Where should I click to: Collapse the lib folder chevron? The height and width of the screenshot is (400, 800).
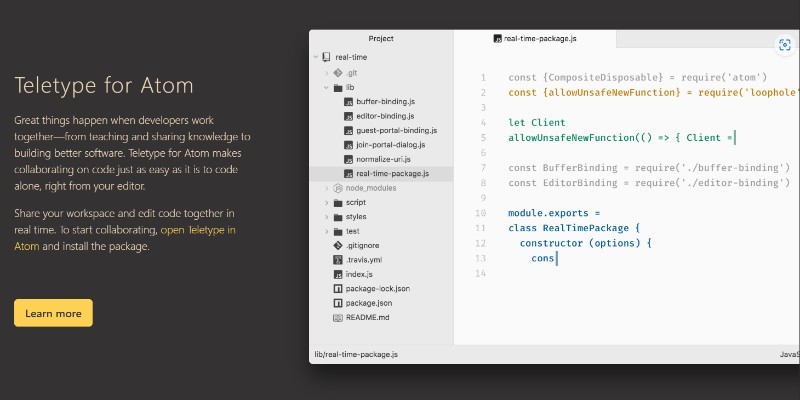click(327, 88)
